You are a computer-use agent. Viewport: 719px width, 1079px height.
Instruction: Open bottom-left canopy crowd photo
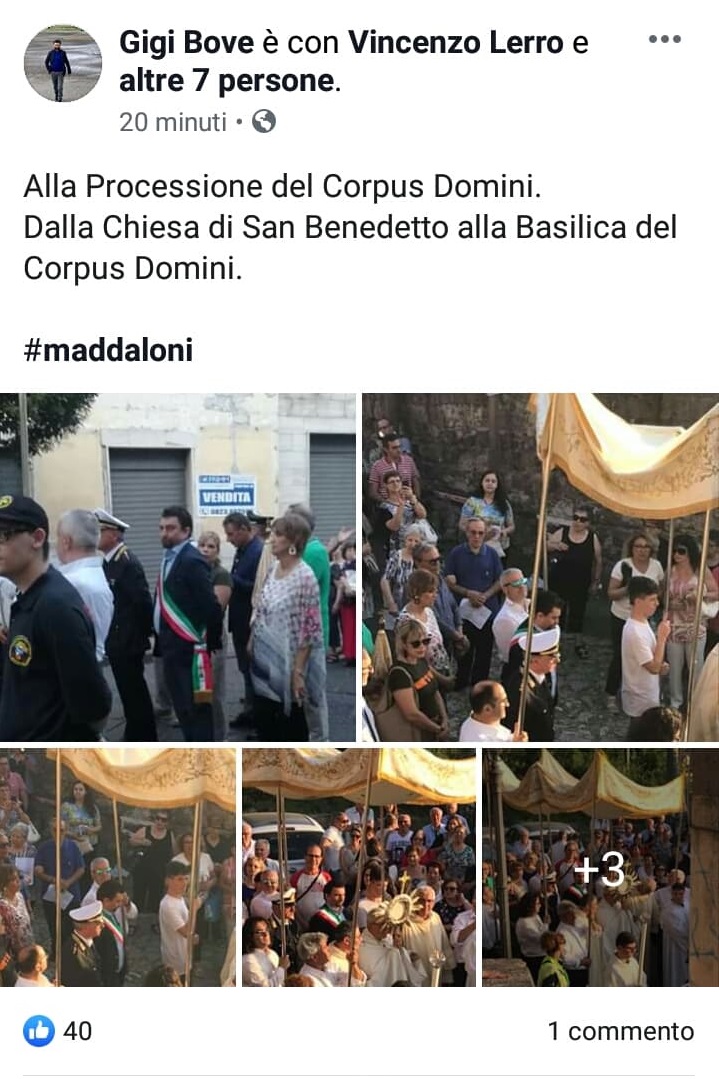(118, 867)
